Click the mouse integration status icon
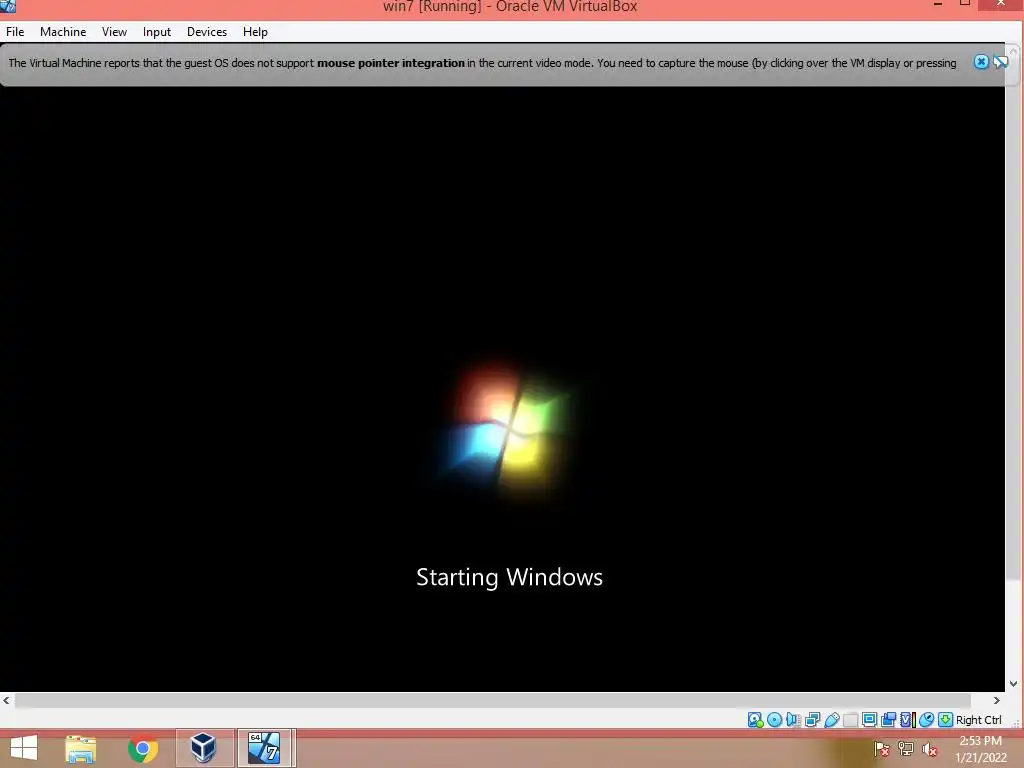This screenshot has width=1024, height=768. click(x=926, y=720)
